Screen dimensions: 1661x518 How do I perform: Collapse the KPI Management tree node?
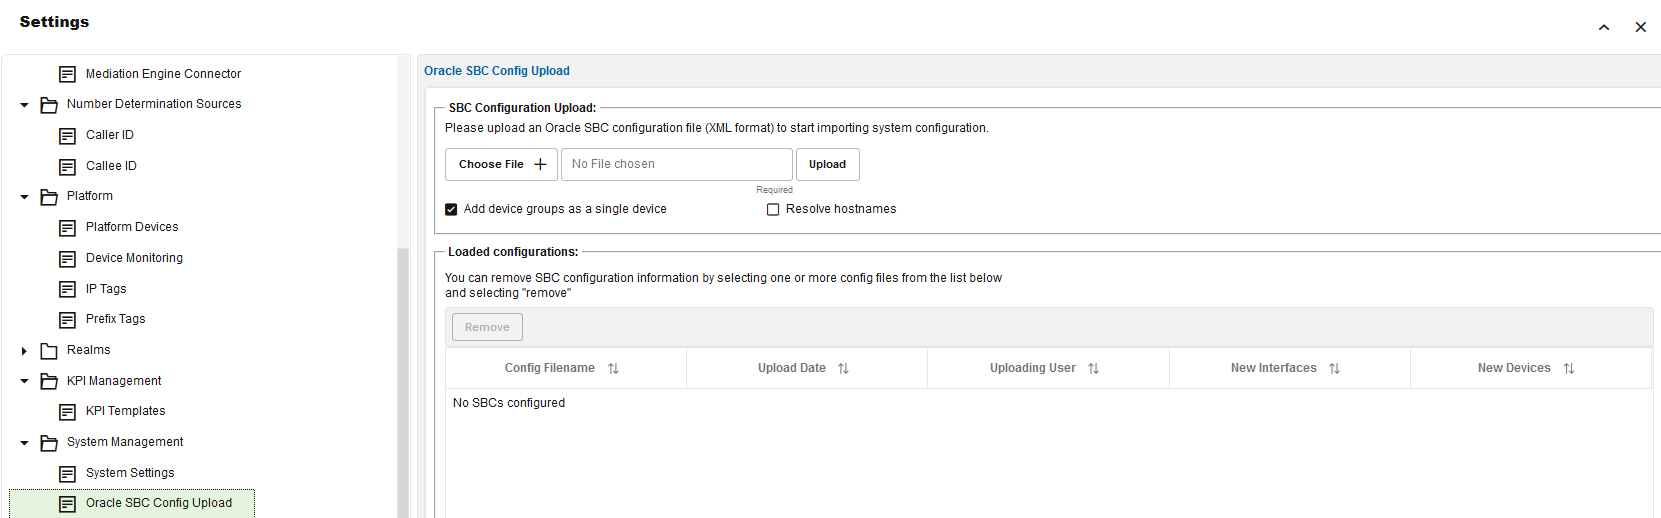(24, 381)
